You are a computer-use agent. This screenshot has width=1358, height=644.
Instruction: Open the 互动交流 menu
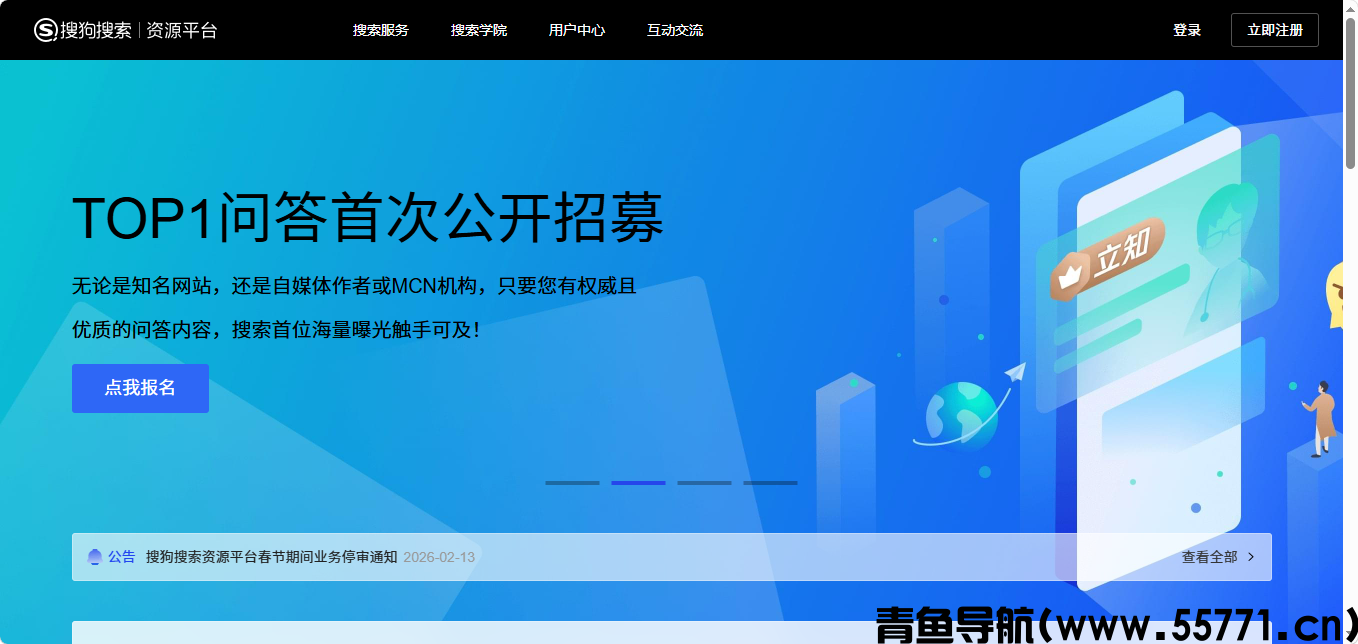pos(675,30)
